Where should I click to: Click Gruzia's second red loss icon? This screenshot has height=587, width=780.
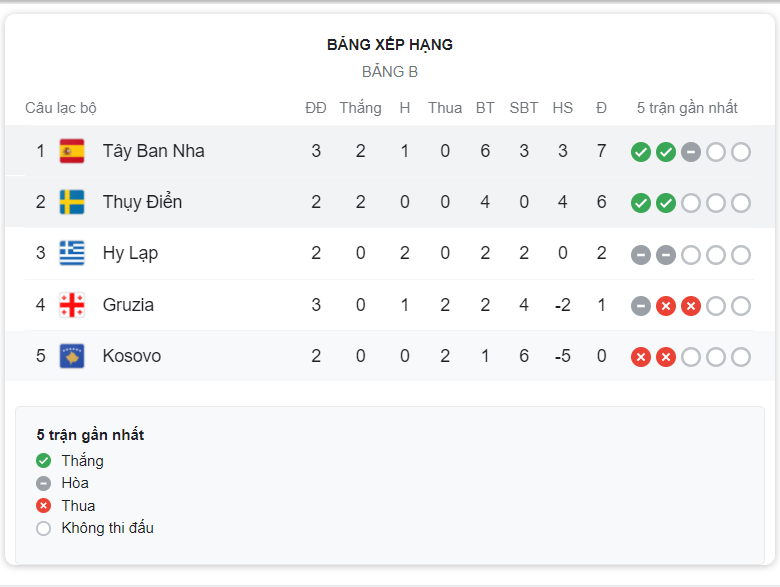[x=691, y=306]
